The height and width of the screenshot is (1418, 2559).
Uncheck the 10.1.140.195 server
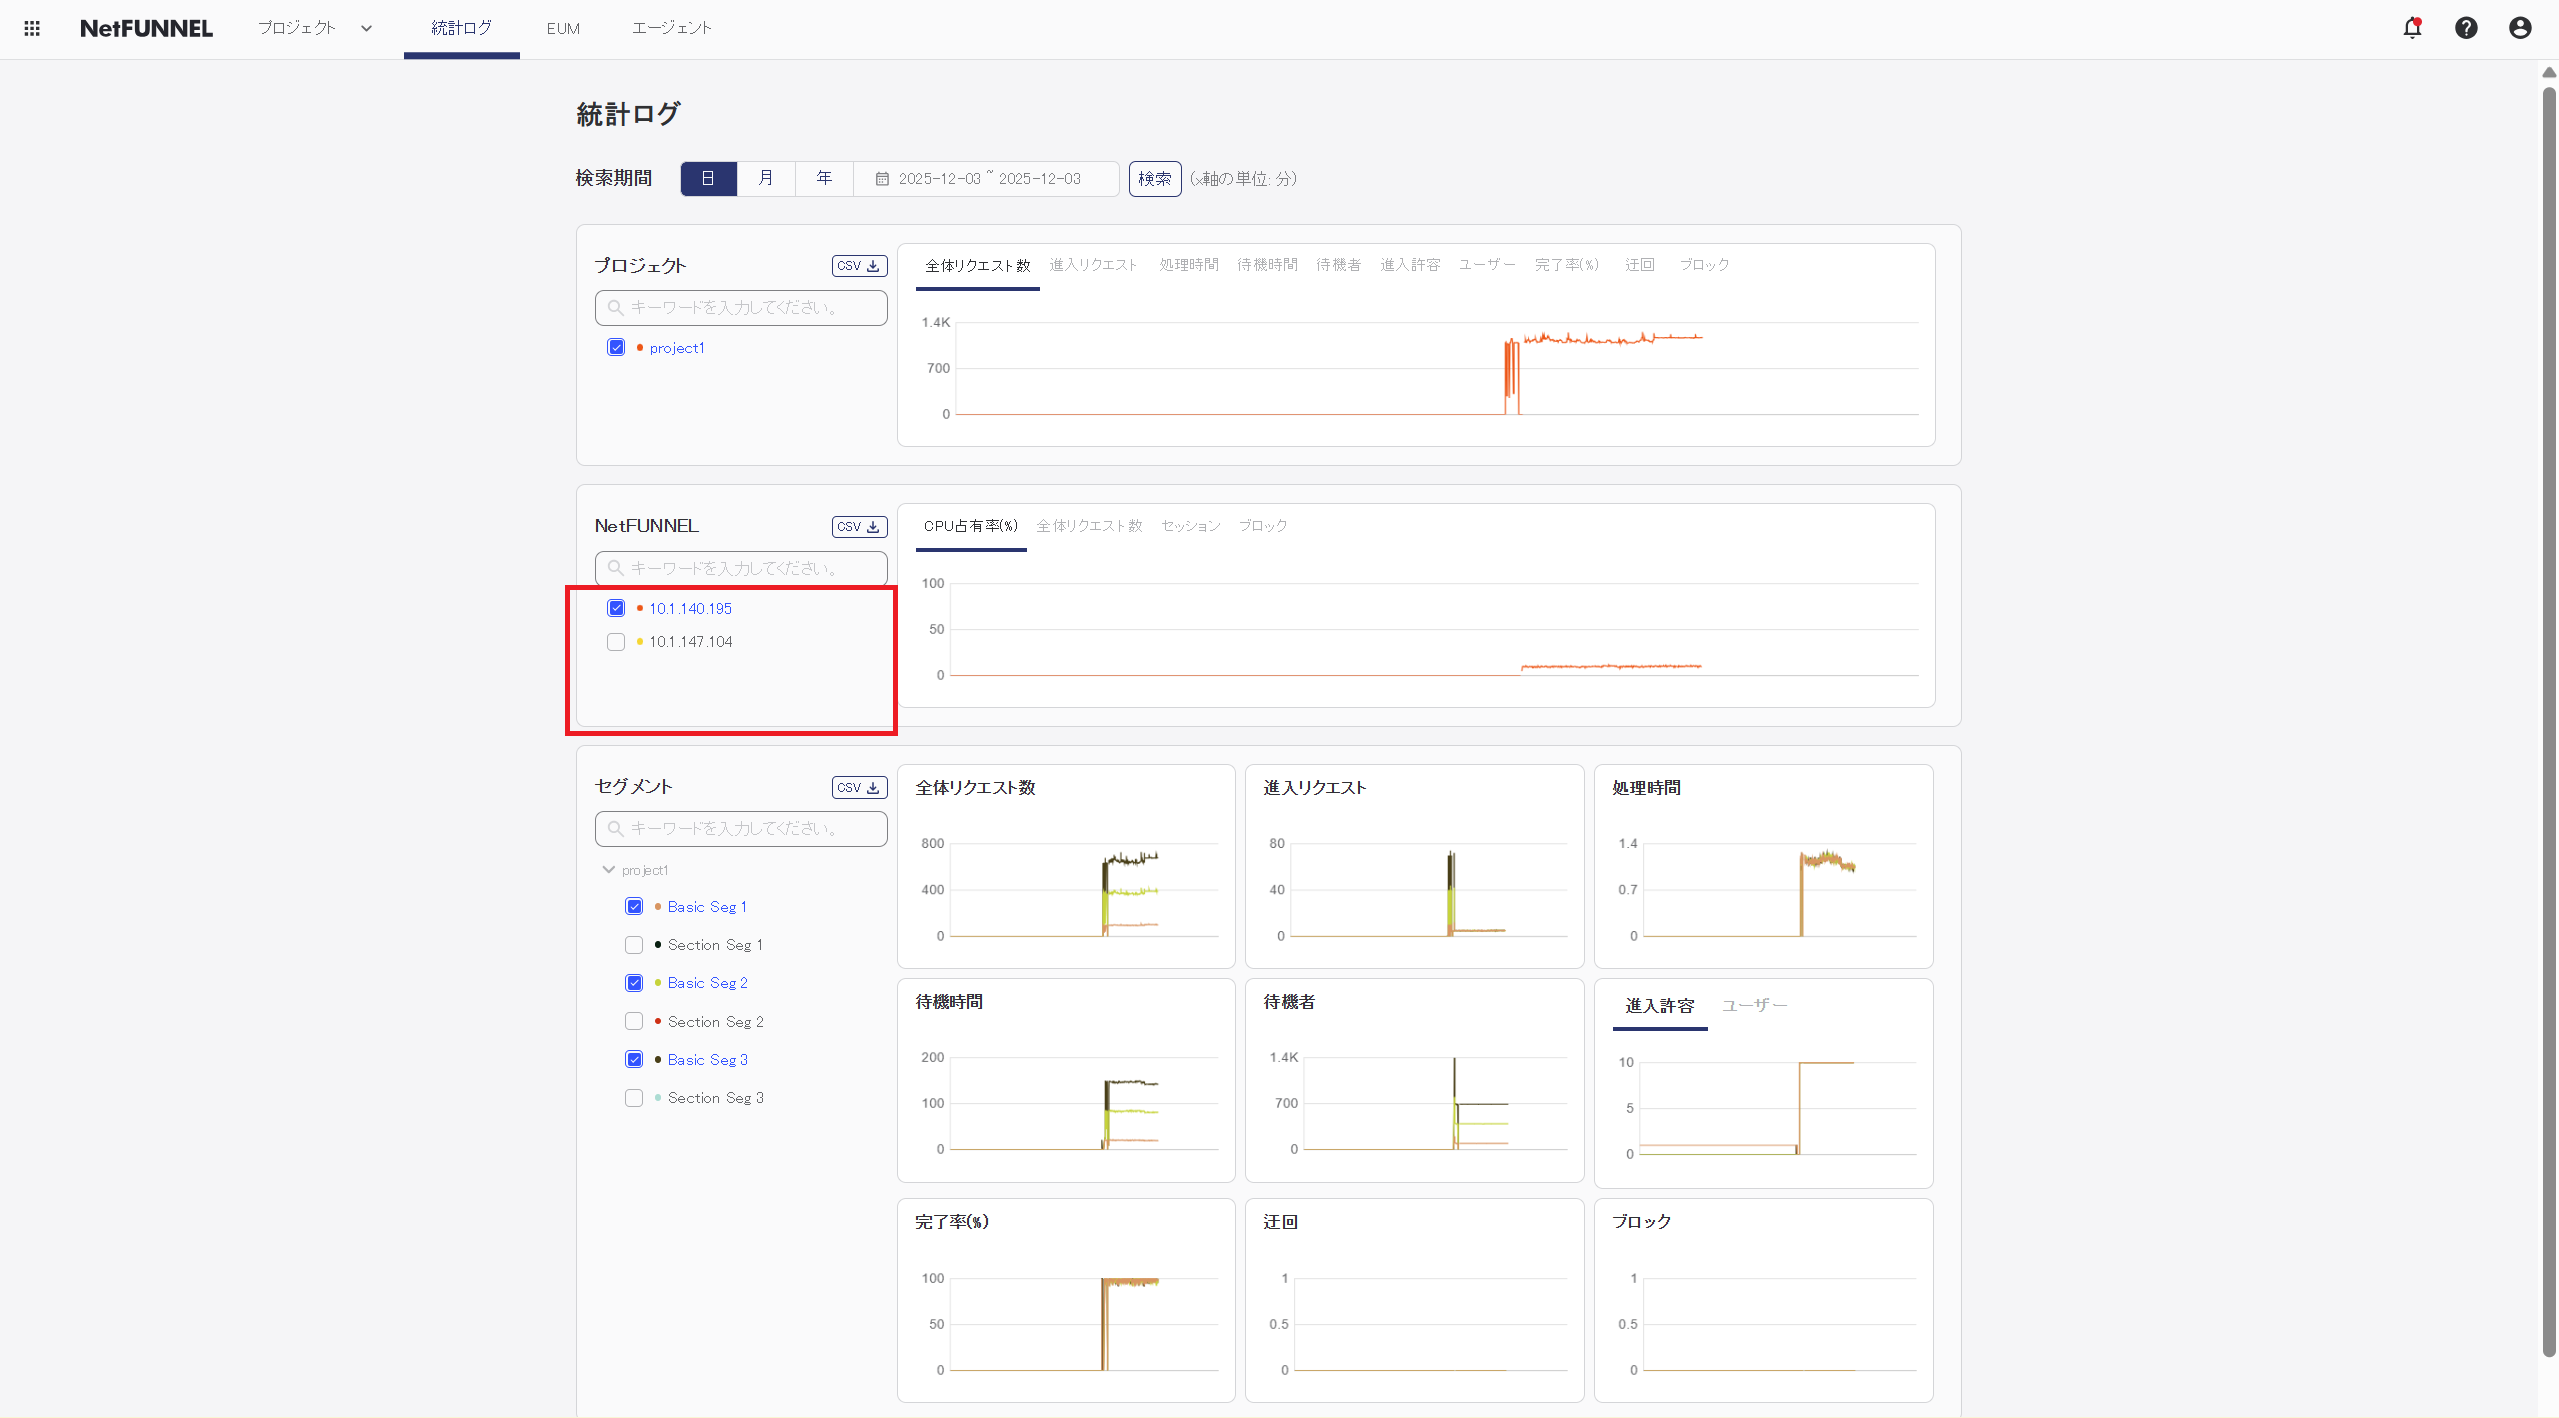(616, 607)
